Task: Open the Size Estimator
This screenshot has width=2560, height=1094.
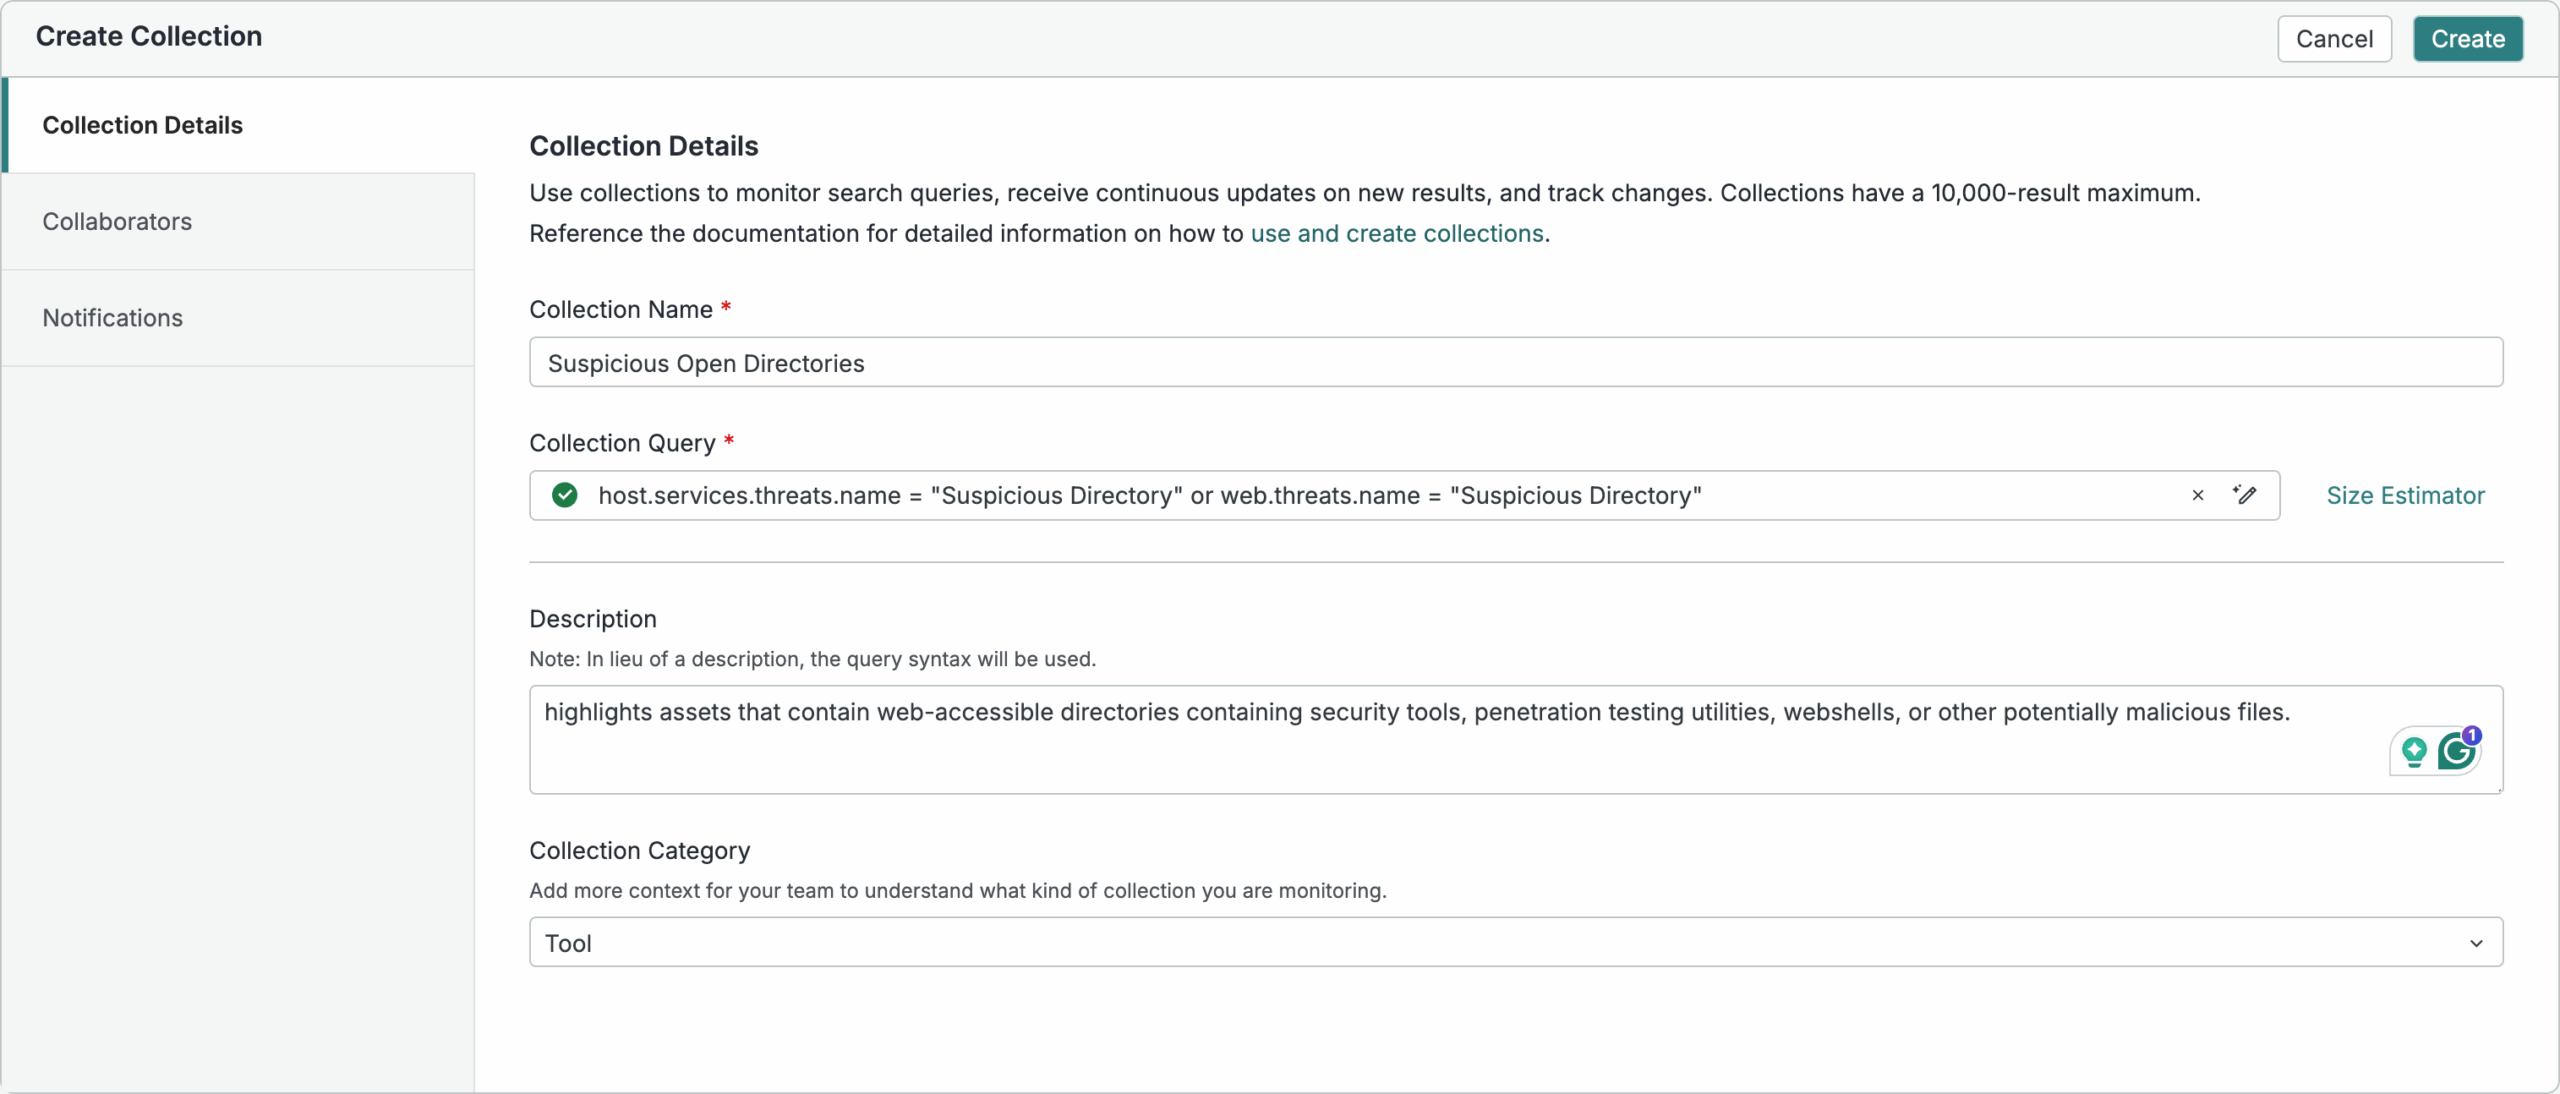Action: coord(2404,495)
